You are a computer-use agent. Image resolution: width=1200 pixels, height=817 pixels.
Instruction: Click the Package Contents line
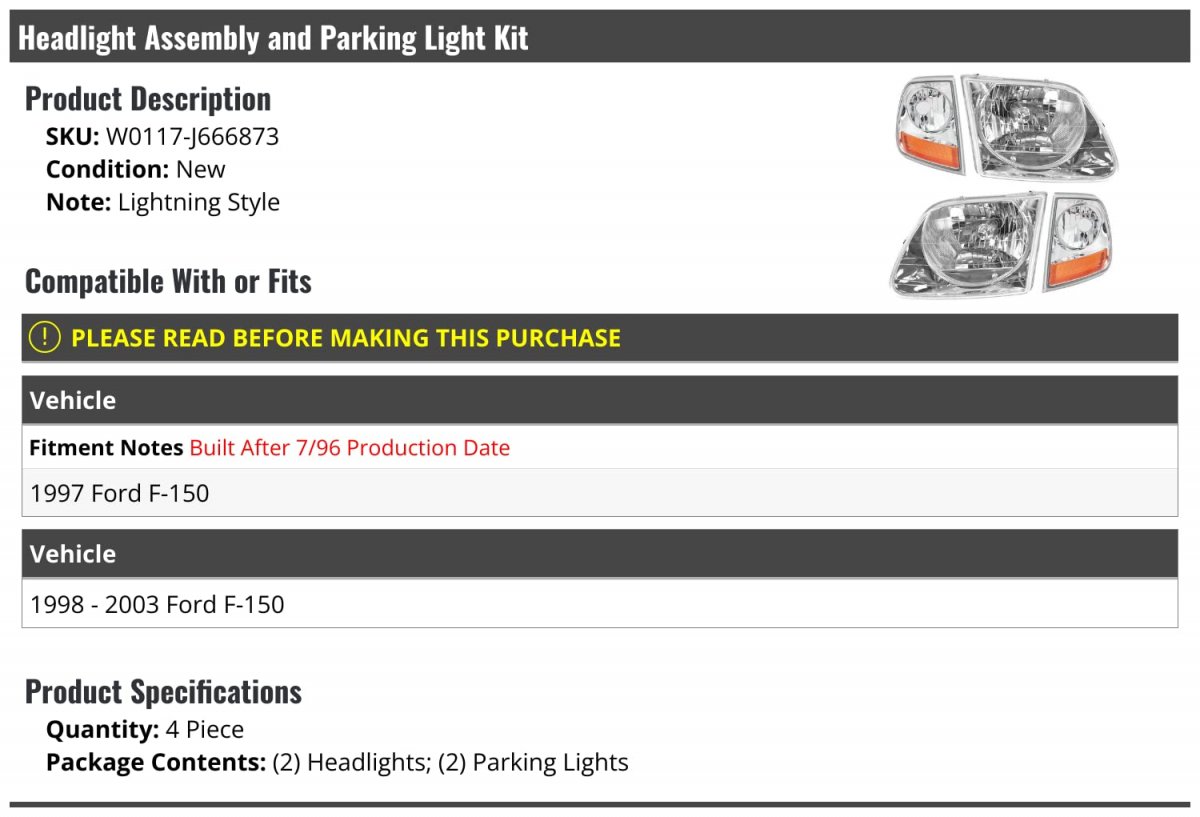pyautogui.click(x=337, y=763)
